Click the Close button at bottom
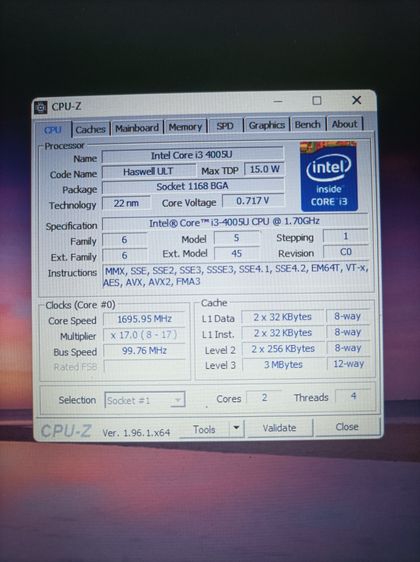The width and height of the screenshot is (420, 562). click(x=347, y=427)
